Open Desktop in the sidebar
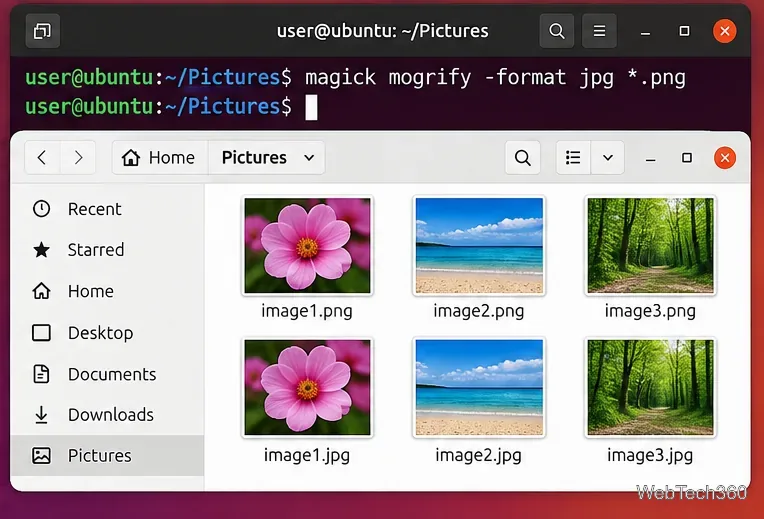Screen dimensions: 764x519 tap(107, 333)
